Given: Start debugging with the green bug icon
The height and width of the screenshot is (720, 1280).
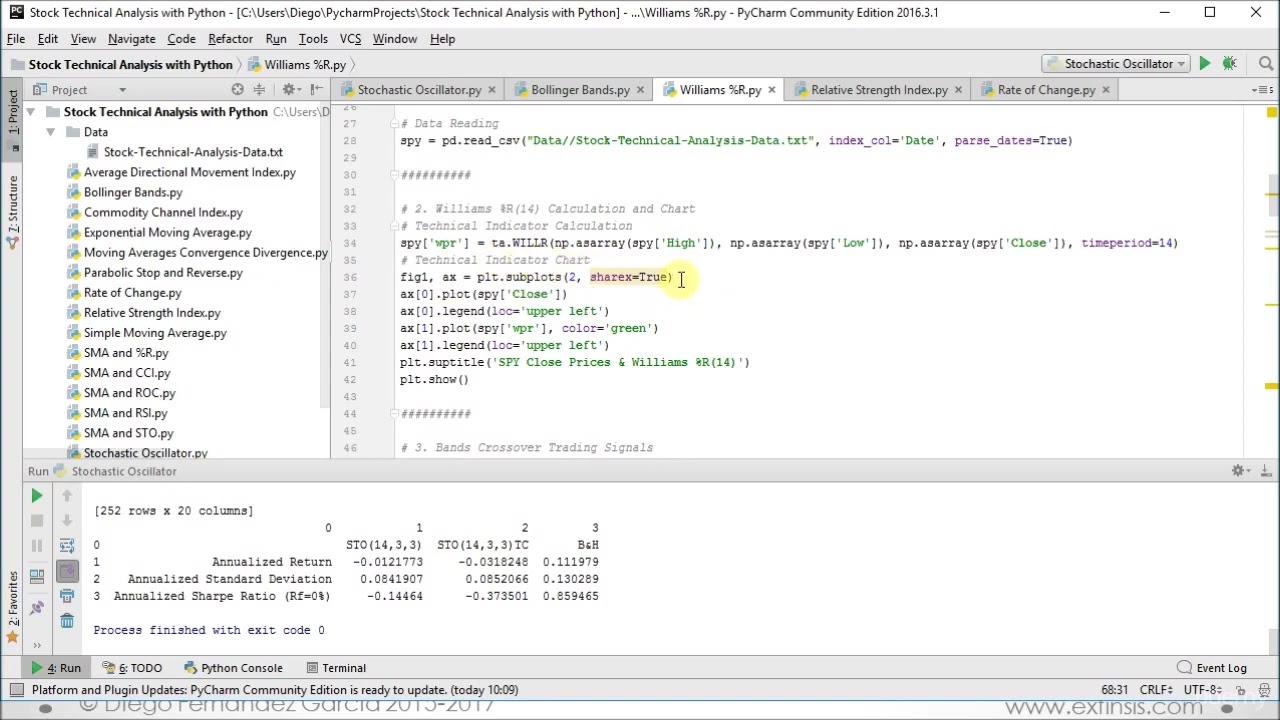Looking at the screenshot, I should click(x=1230, y=63).
